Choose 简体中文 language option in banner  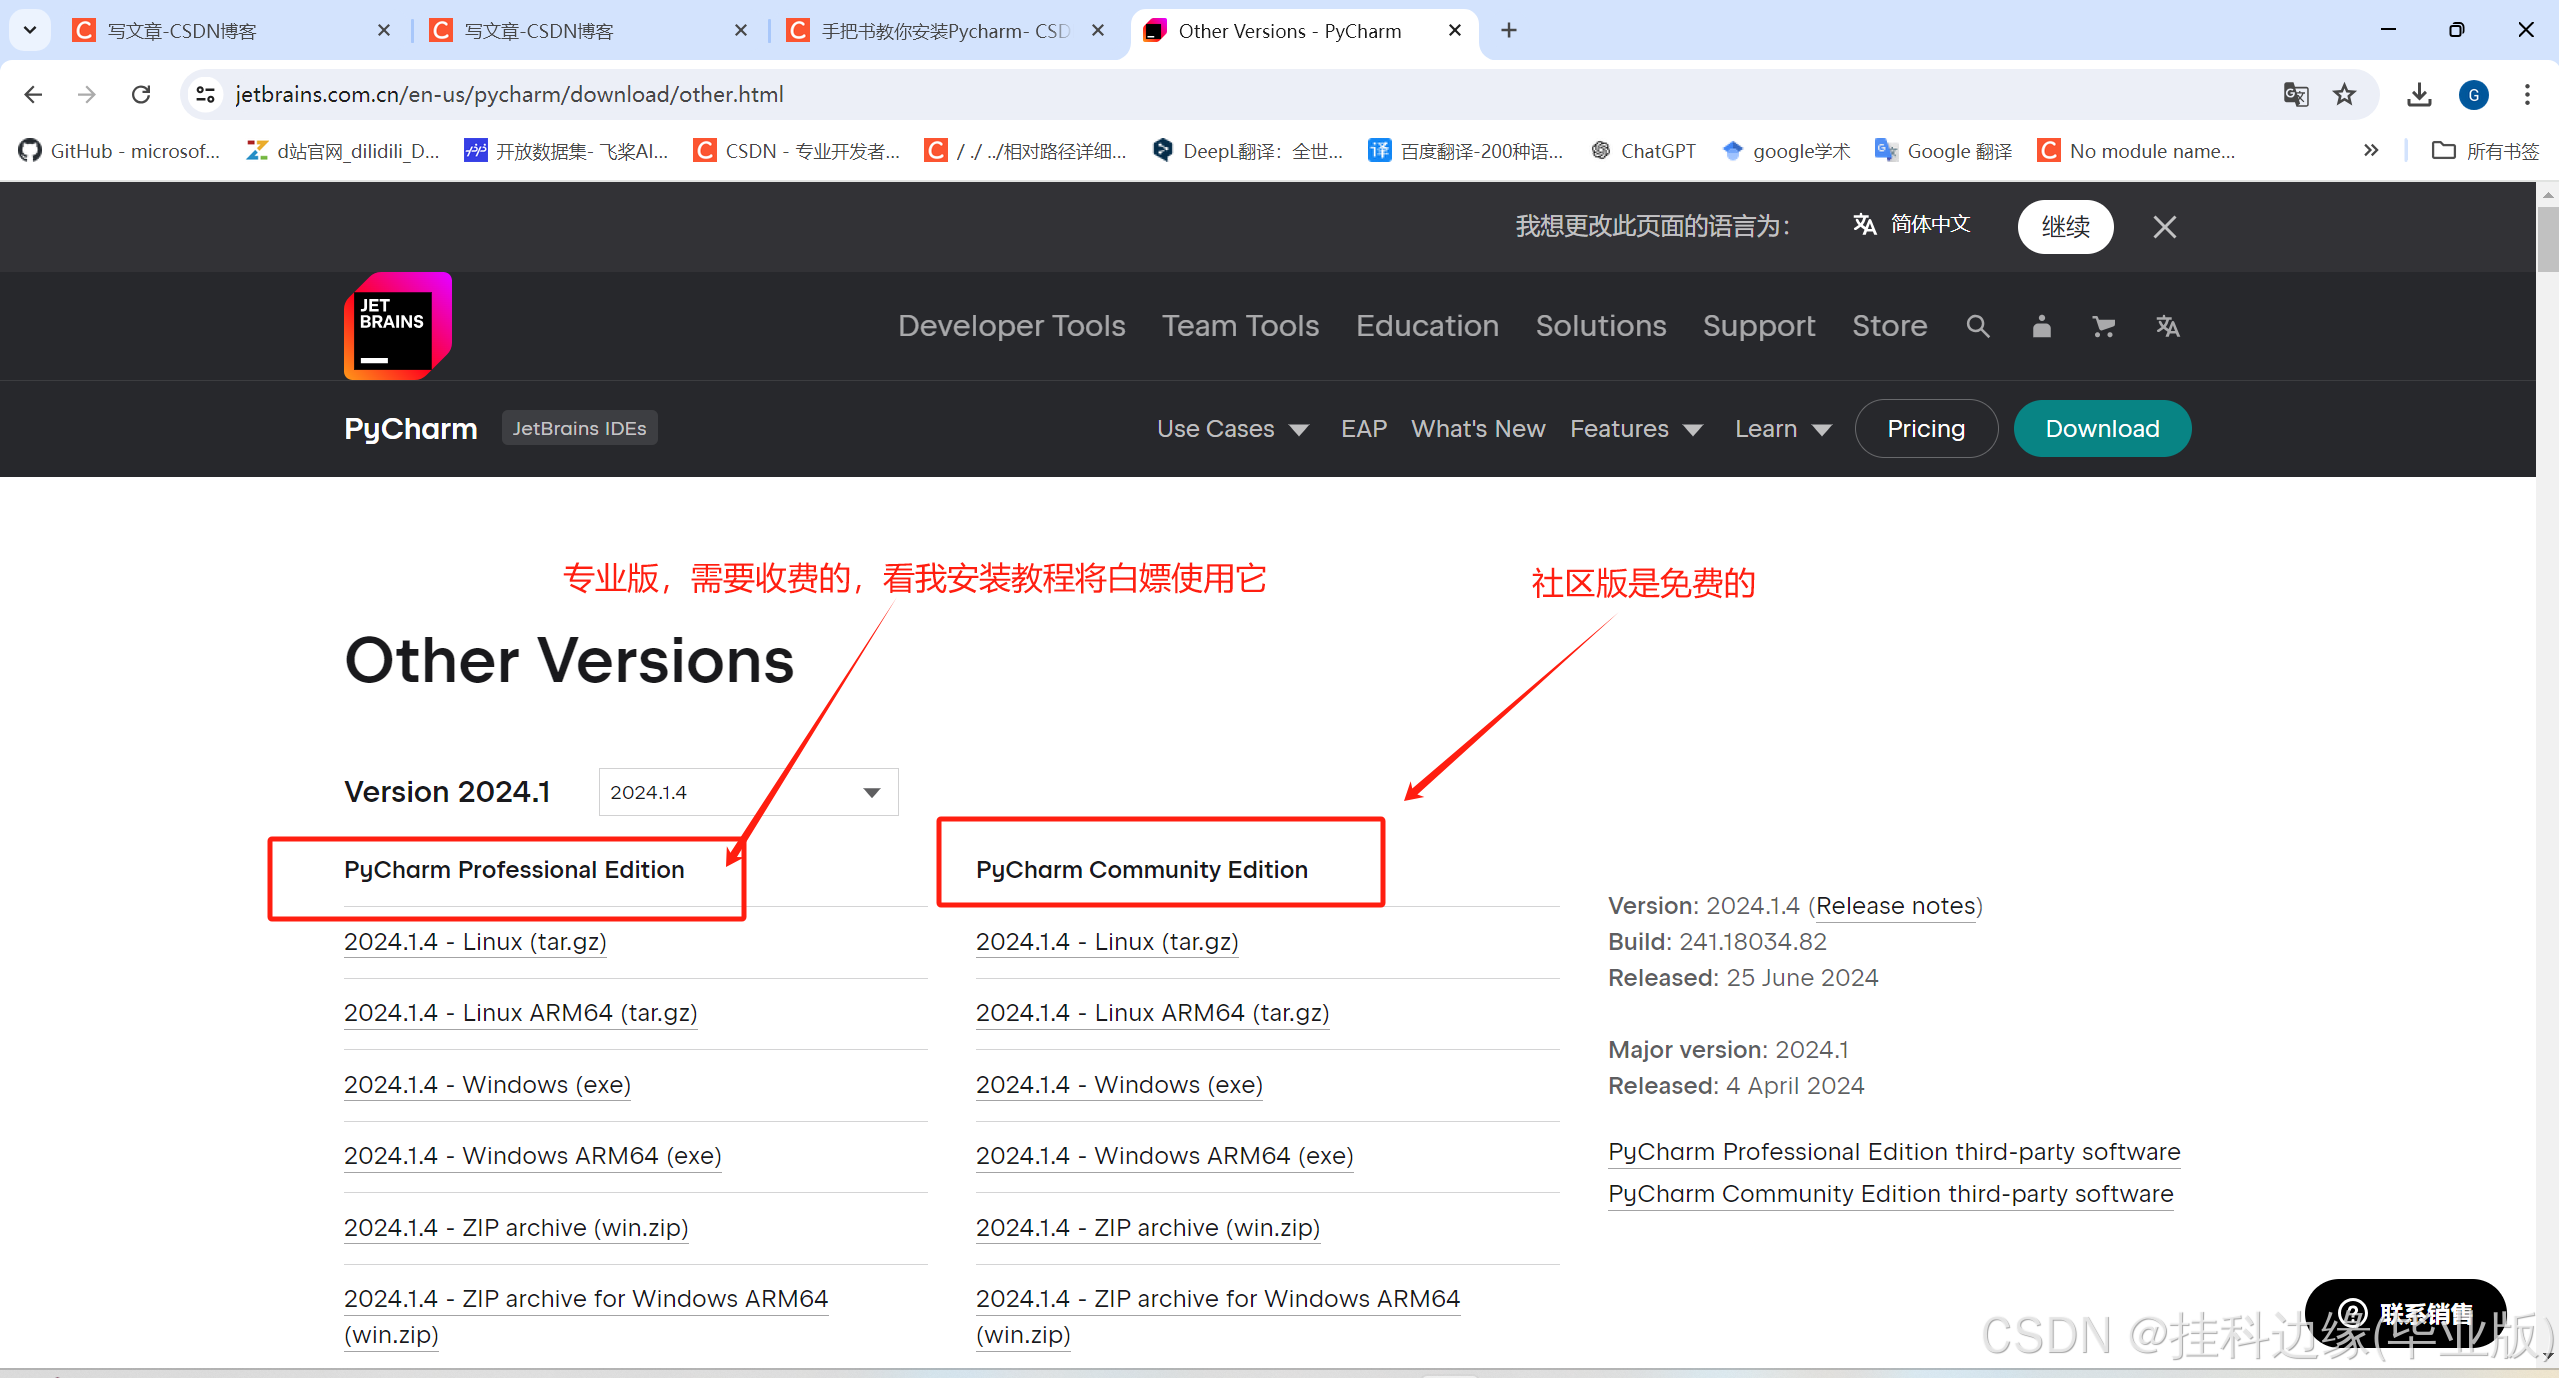pos(1911,224)
